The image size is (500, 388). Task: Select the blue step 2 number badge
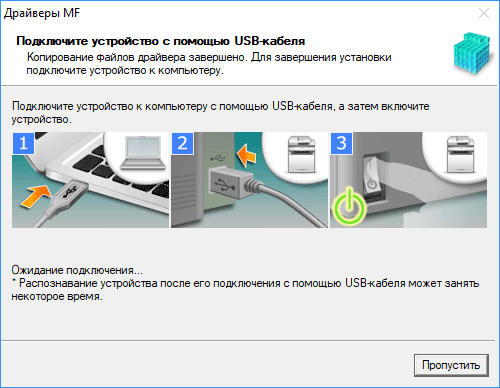182,143
